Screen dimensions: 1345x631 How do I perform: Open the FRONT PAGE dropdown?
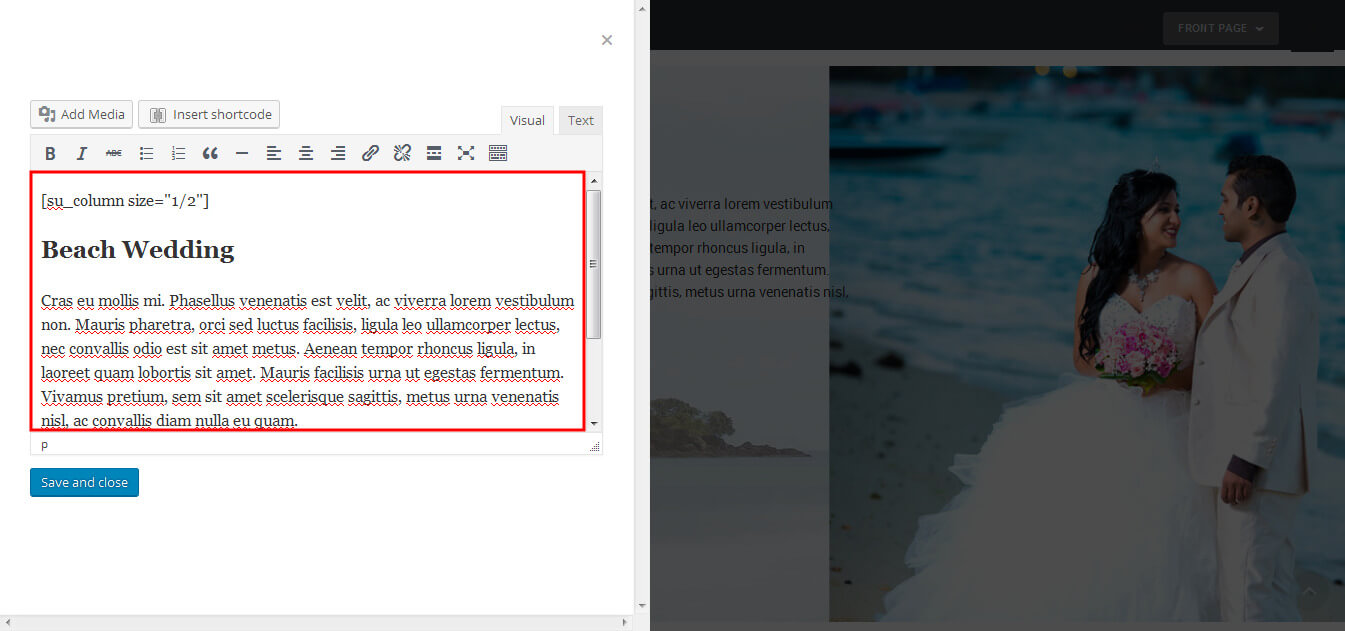coord(1220,28)
